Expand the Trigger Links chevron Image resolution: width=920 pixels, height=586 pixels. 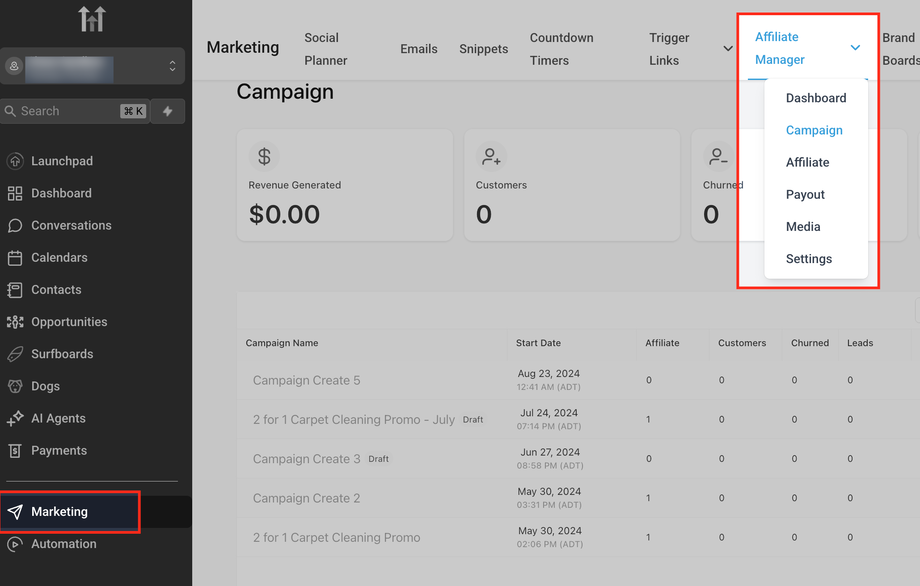[x=728, y=48]
